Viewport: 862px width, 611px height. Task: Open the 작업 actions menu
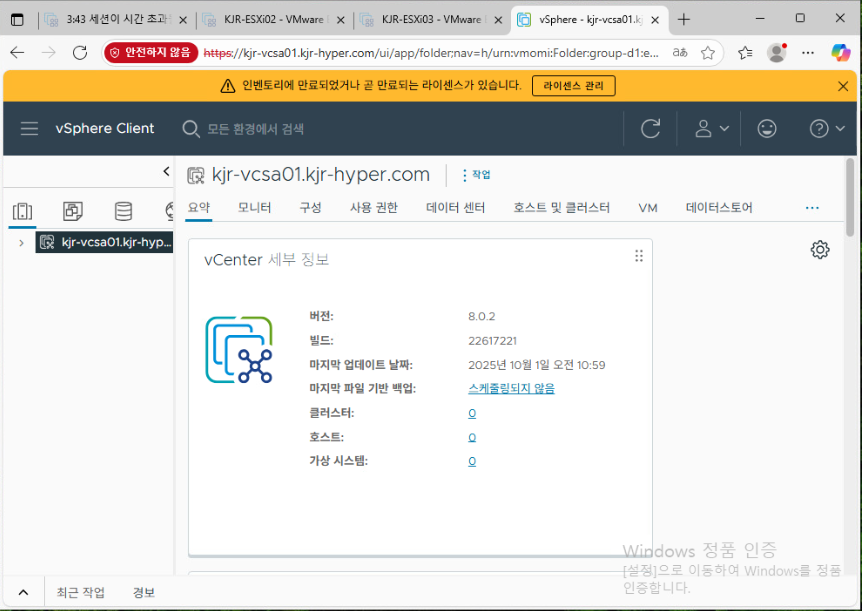tap(476, 175)
